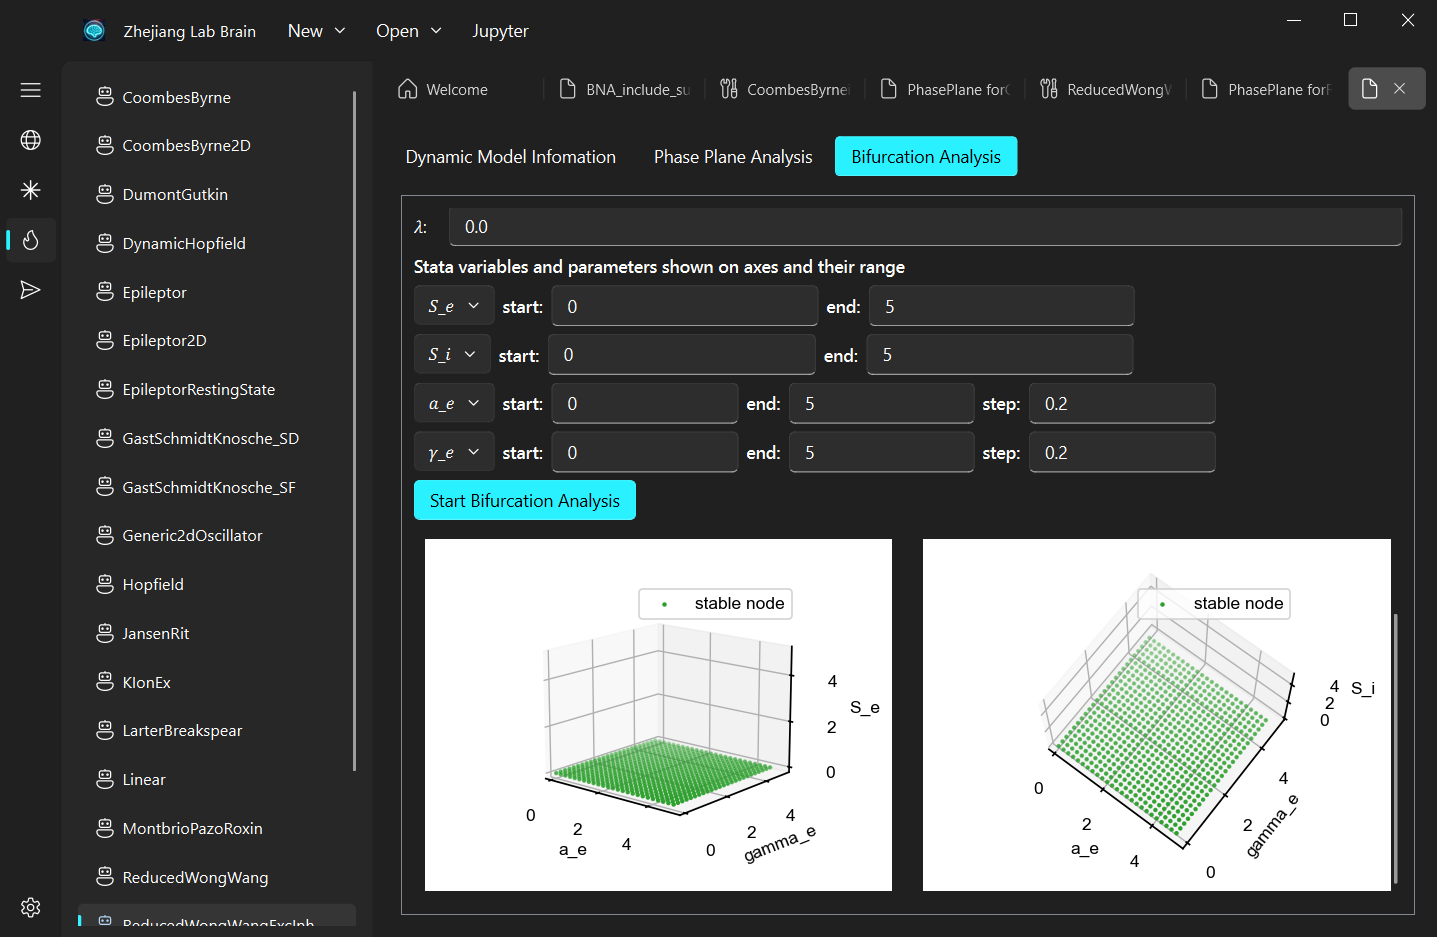This screenshot has width=1437, height=937.
Task: Click the globe icon in sidebar
Action: point(31,140)
